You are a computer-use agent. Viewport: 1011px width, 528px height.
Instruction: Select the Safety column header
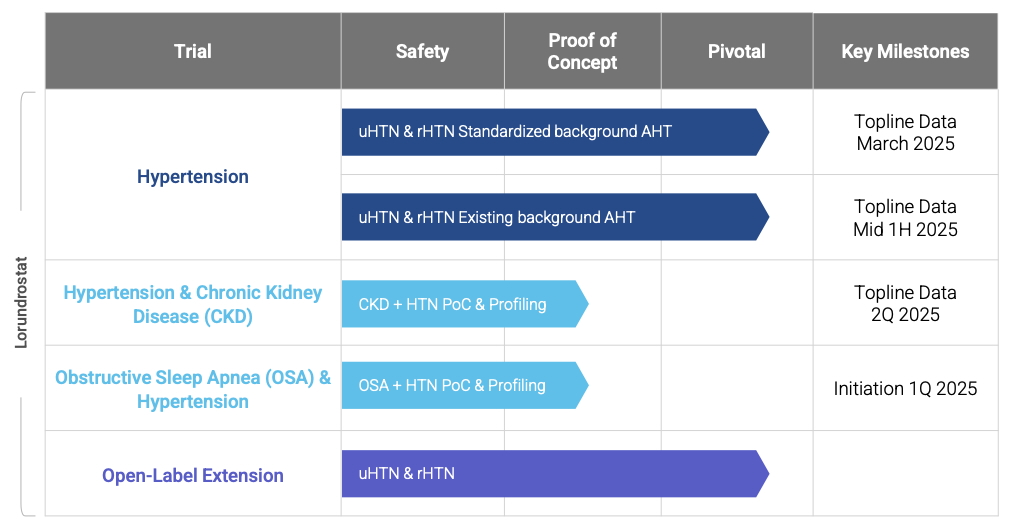pos(422,51)
